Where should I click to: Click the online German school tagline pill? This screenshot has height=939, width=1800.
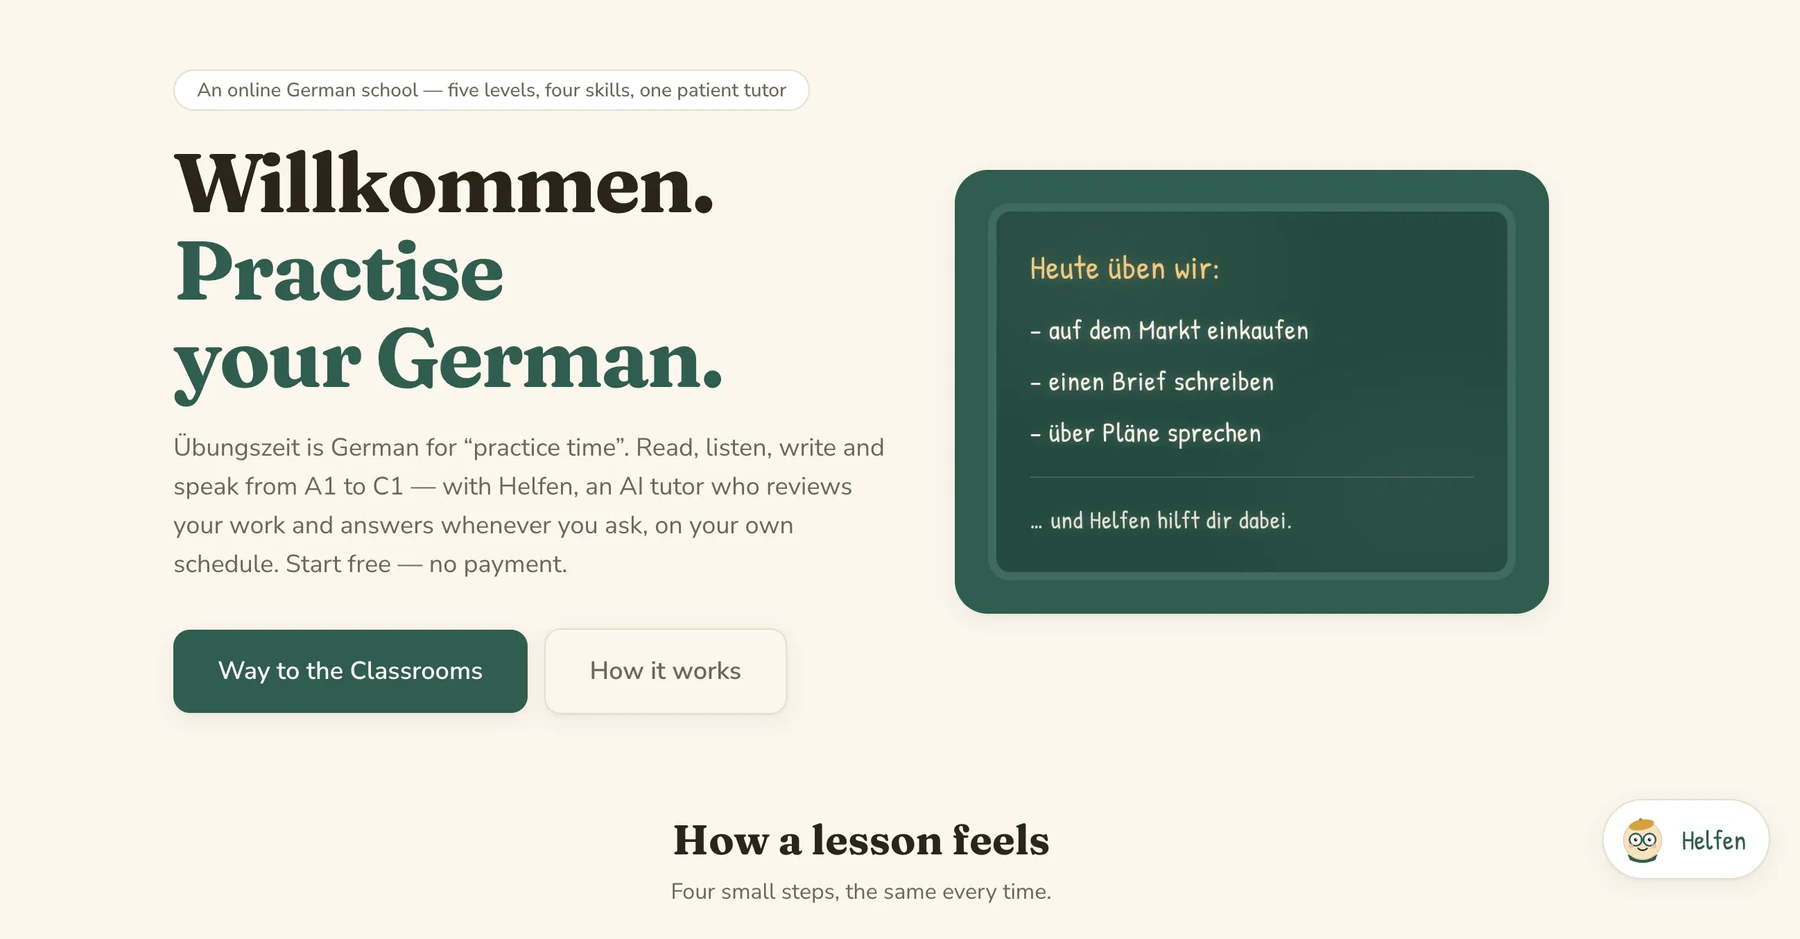tap(491, 90)
